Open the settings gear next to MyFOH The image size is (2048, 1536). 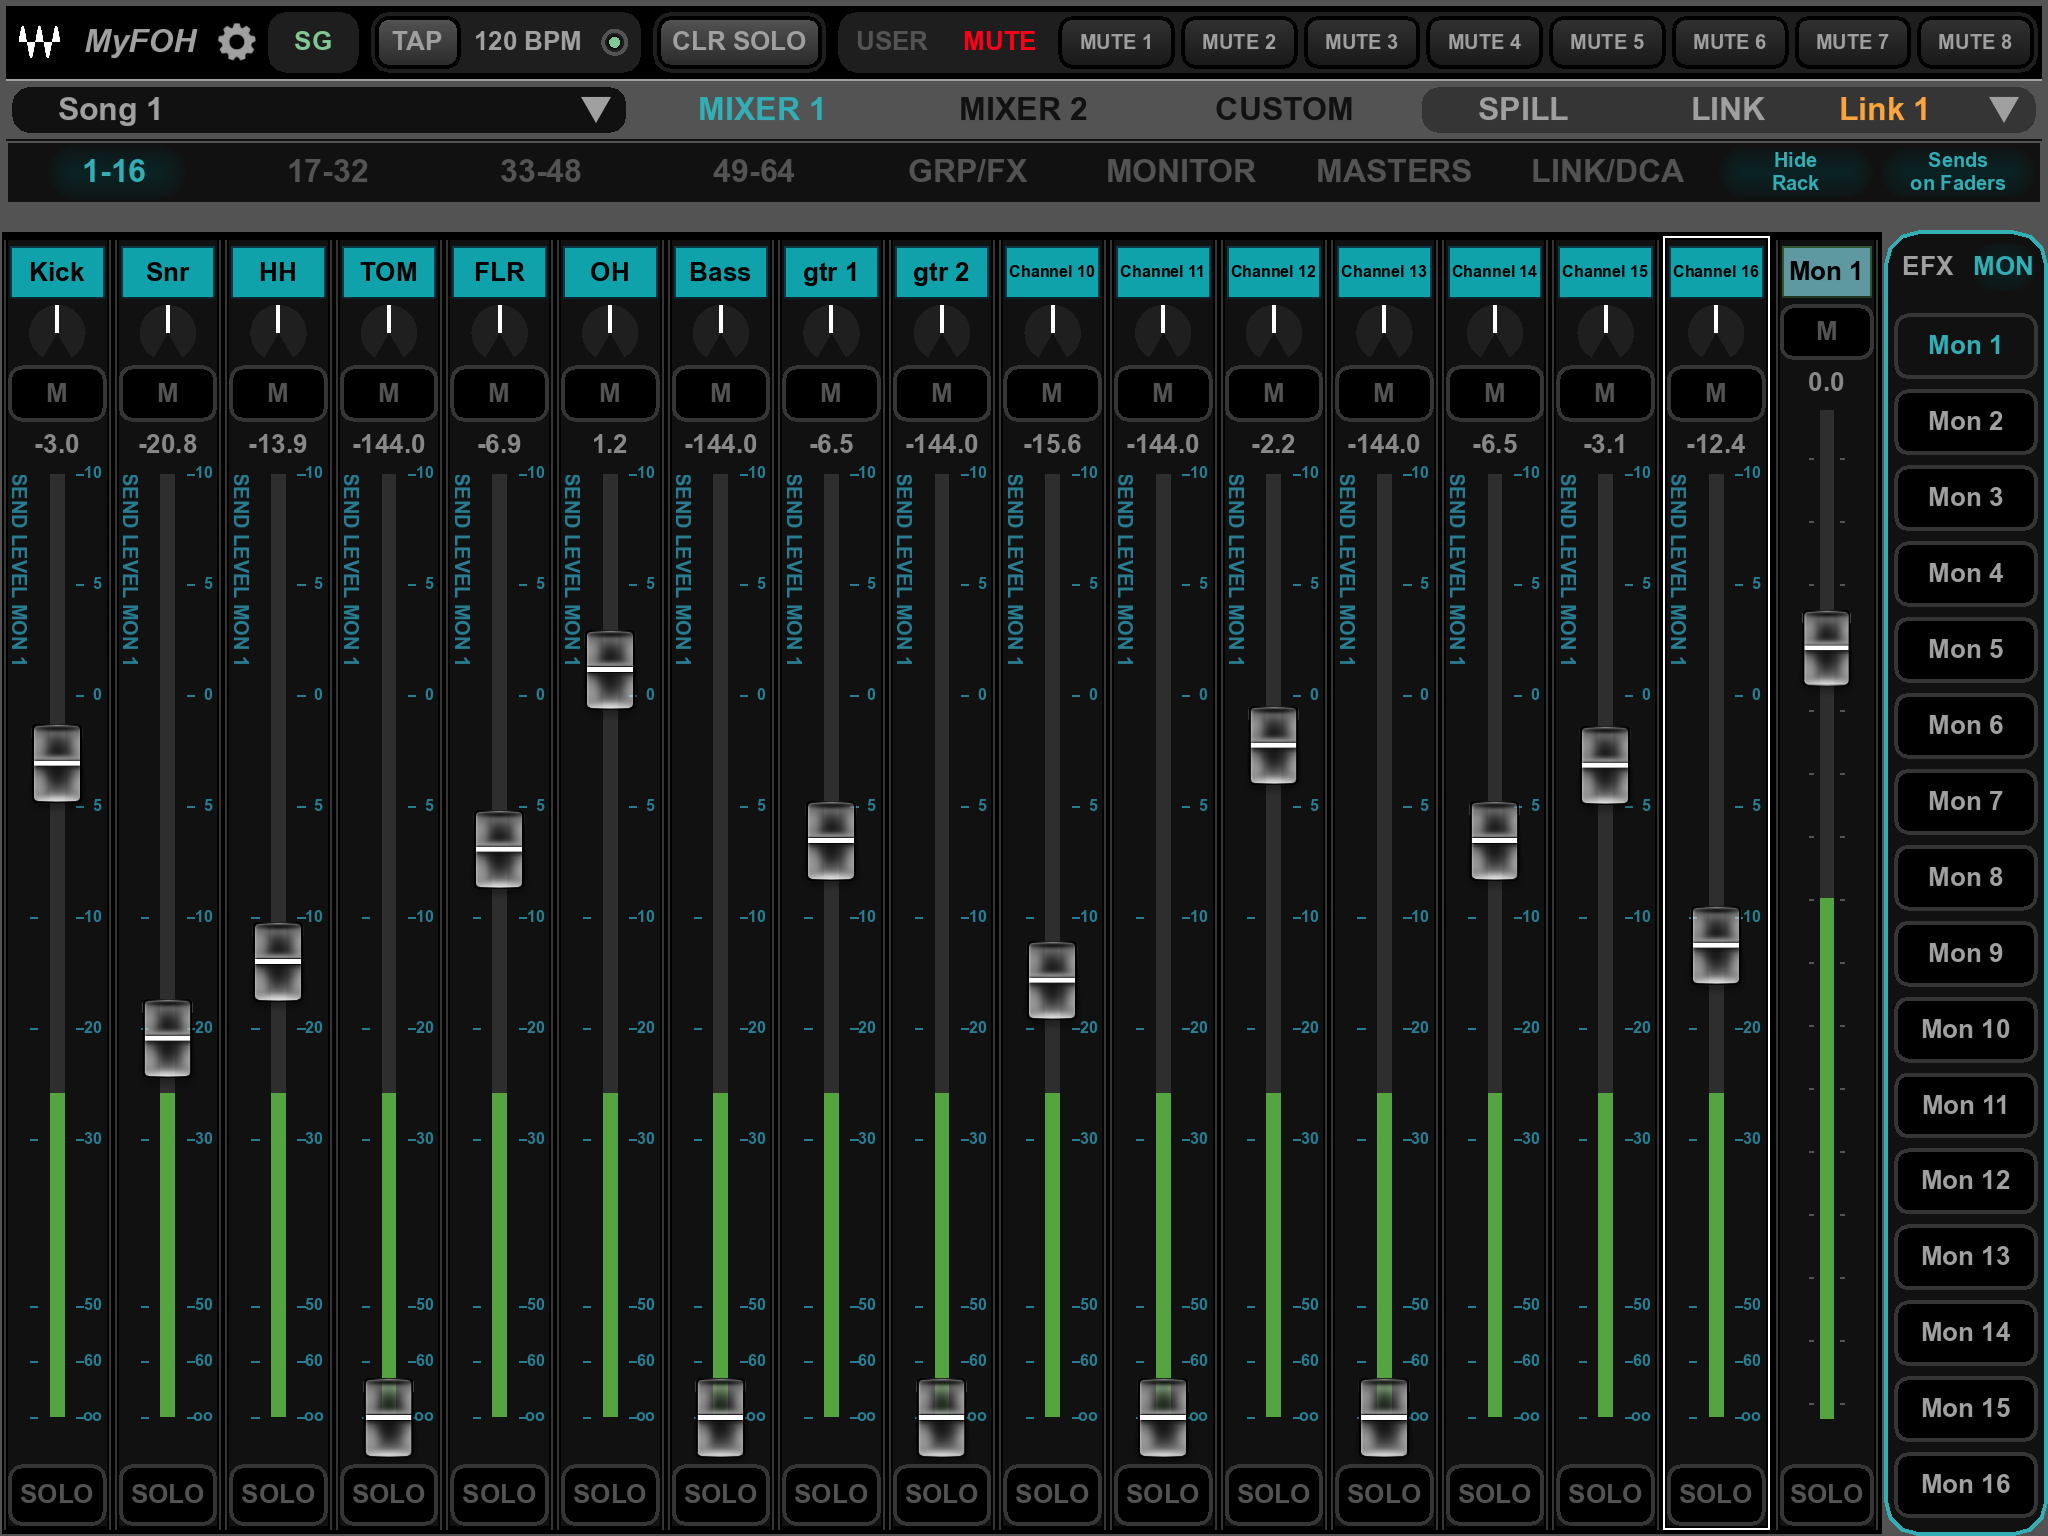pyautogui.click(x=237, y=42)
